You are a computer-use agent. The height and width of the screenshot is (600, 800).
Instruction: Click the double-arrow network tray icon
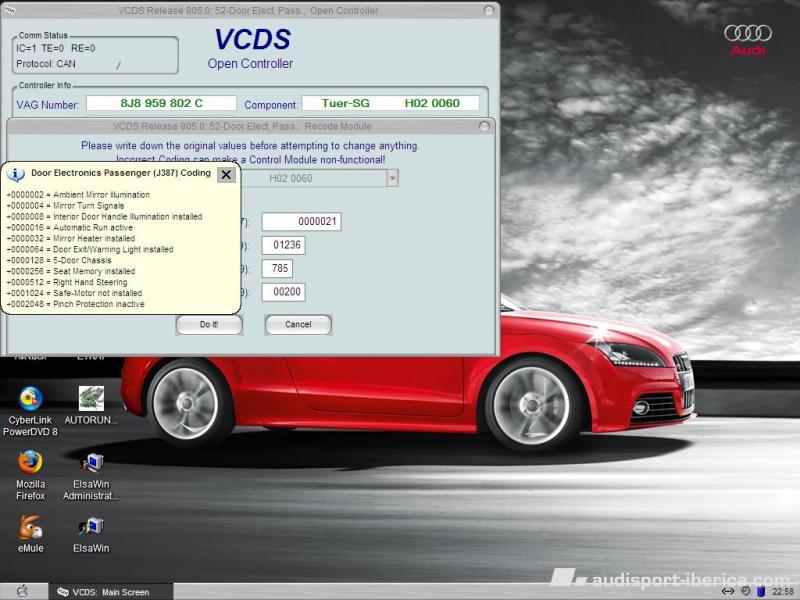tap(728, 591)
